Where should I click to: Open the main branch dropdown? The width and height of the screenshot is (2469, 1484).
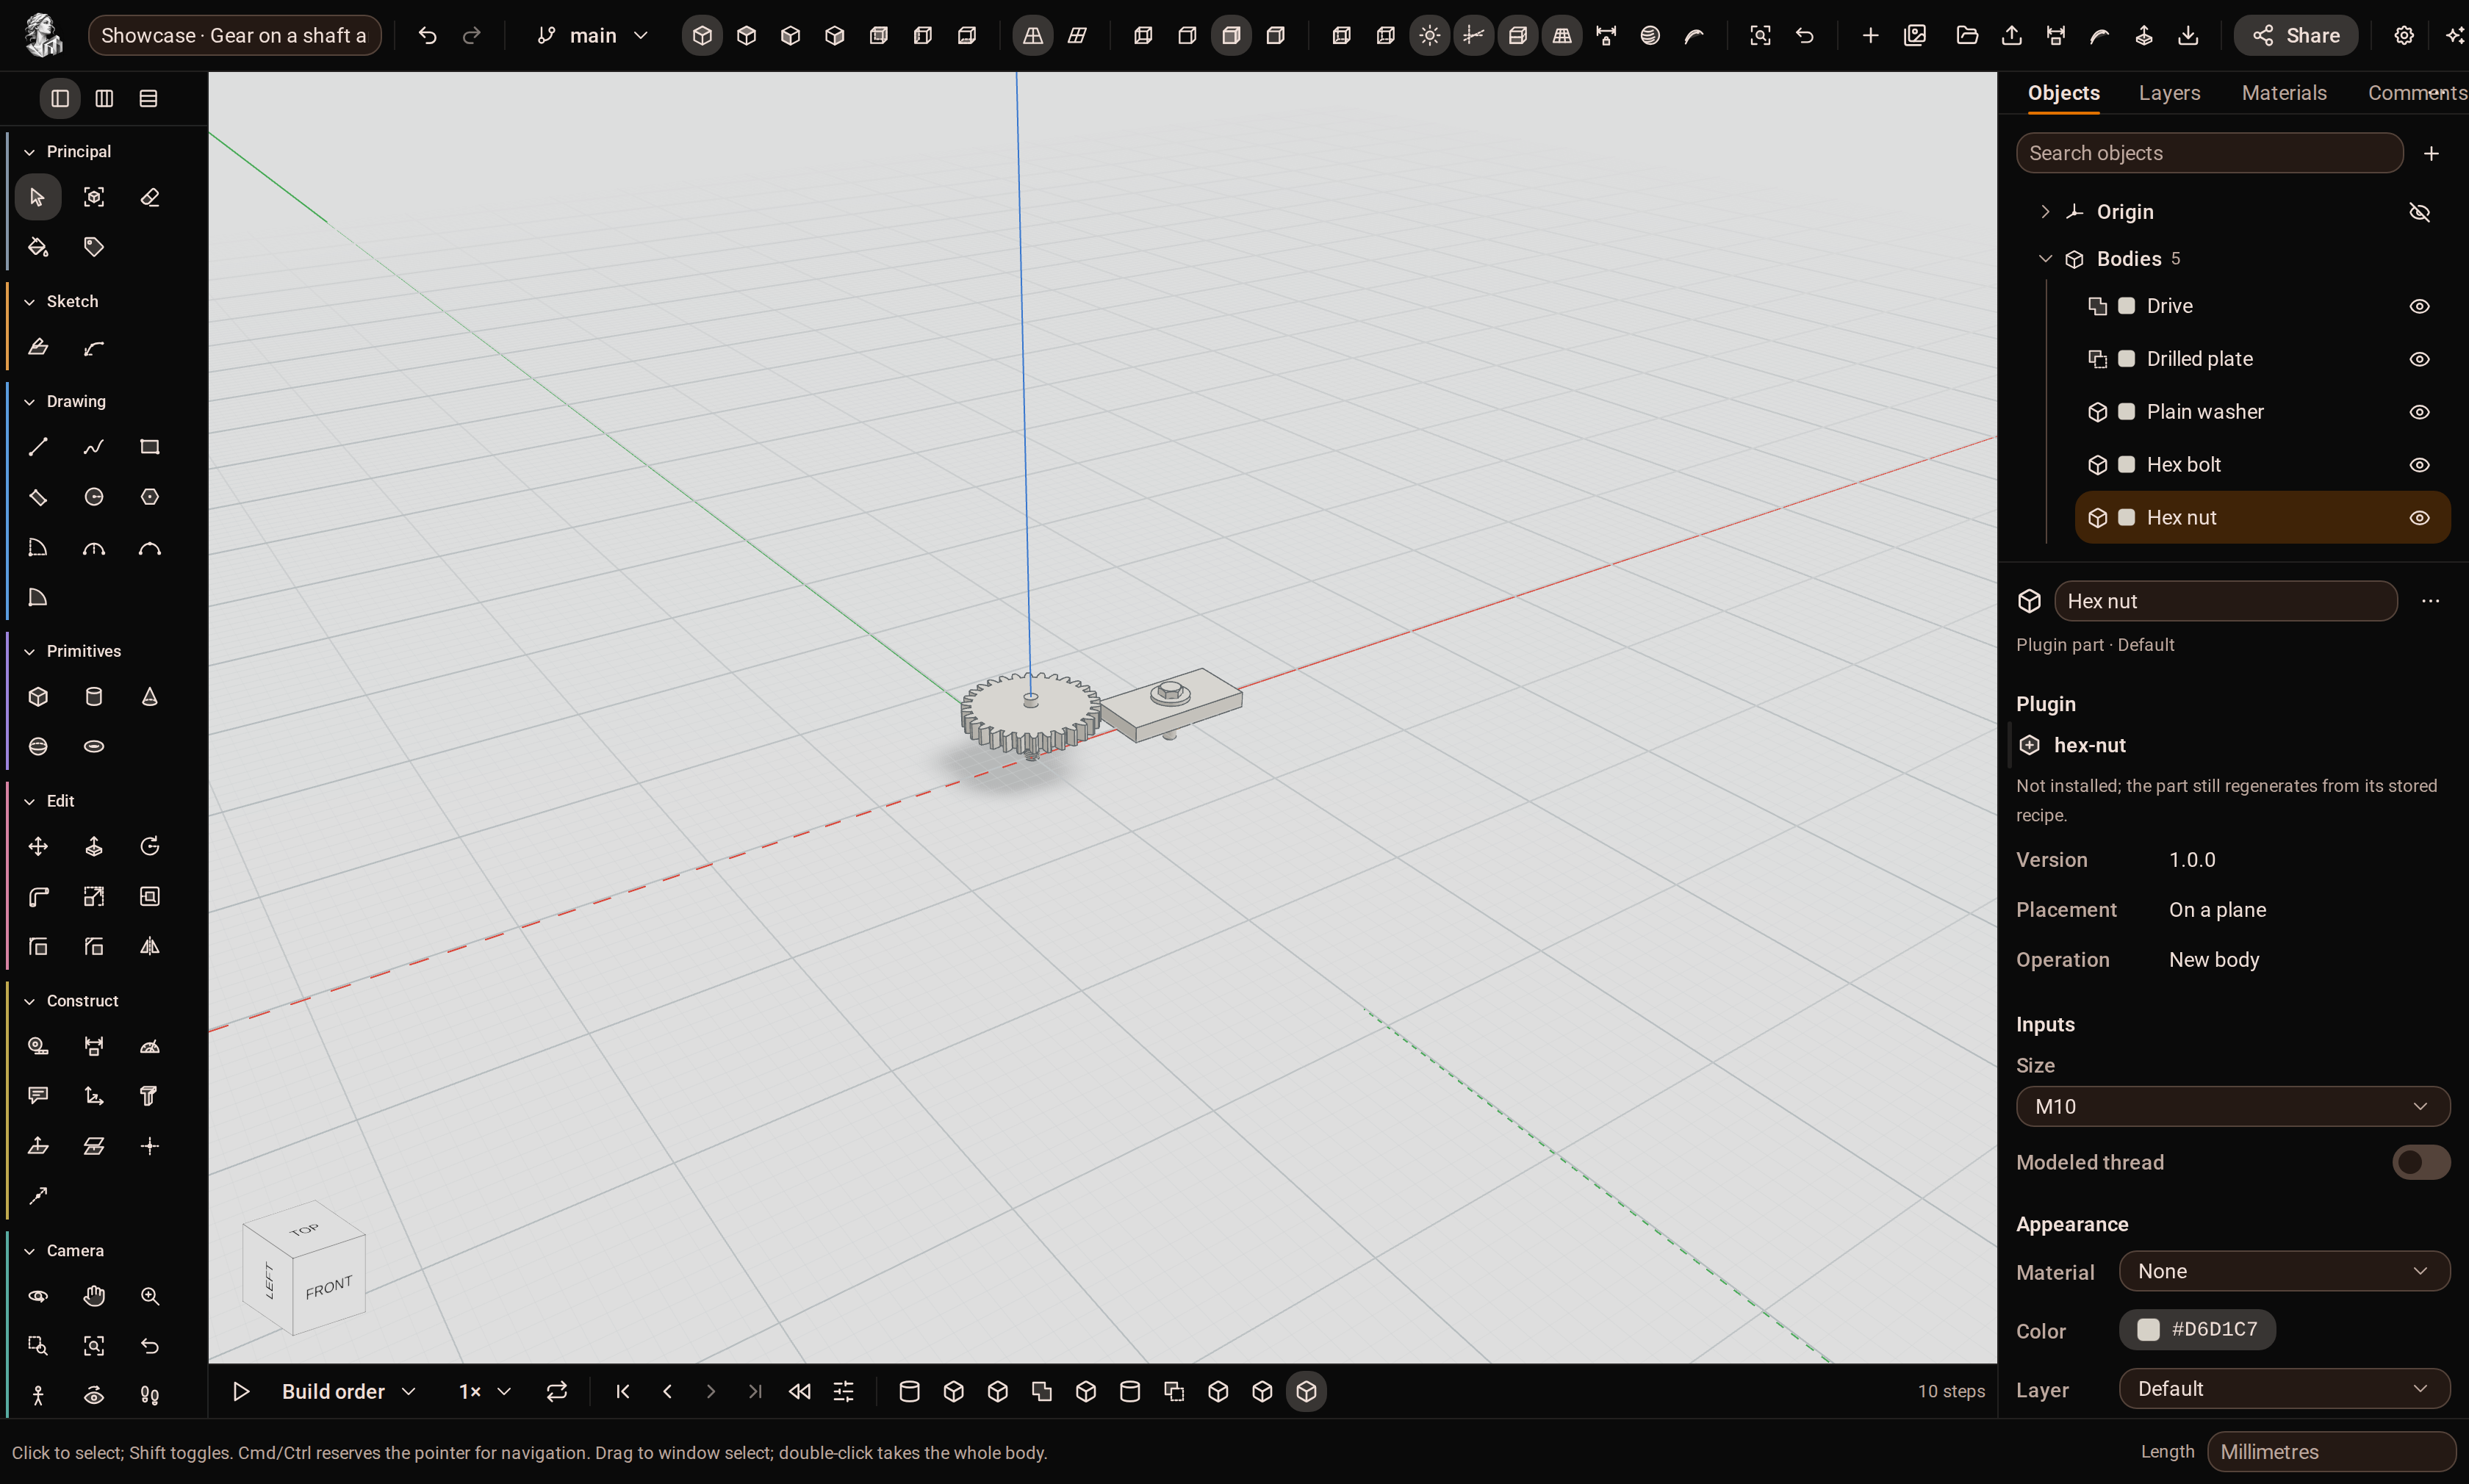pyautogui.click(x=592, y=36)
